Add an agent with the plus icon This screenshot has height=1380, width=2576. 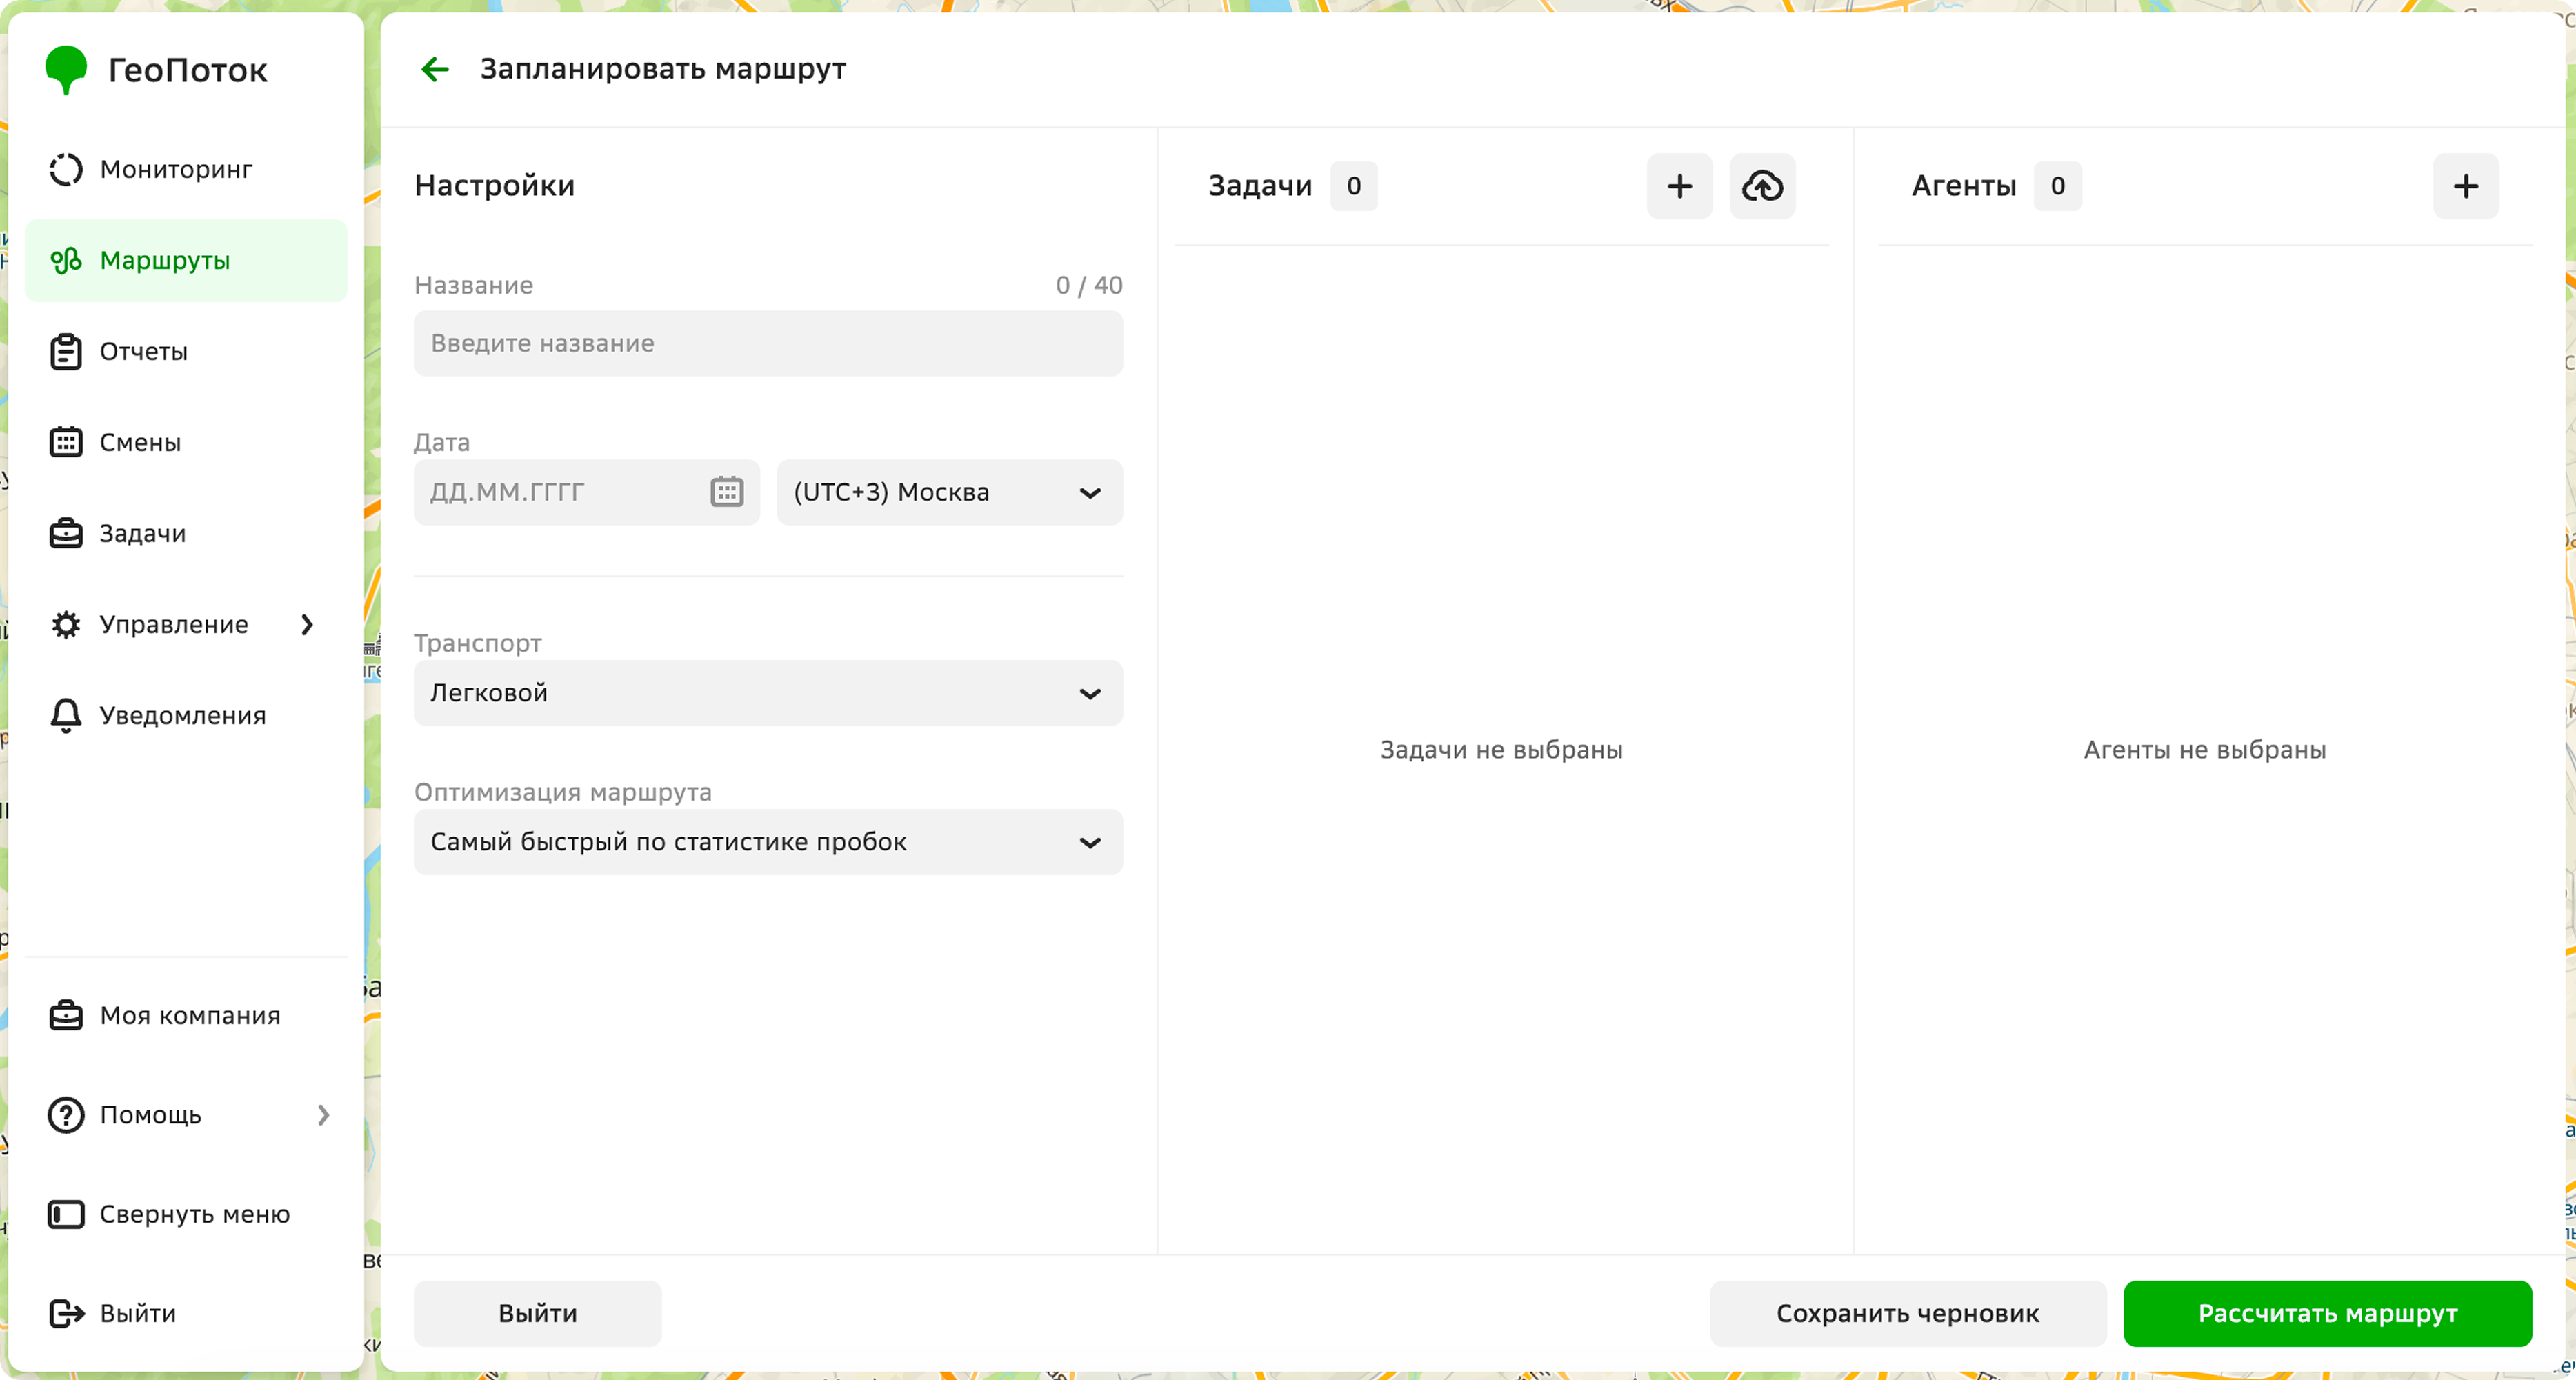[x=2465, y=186]
